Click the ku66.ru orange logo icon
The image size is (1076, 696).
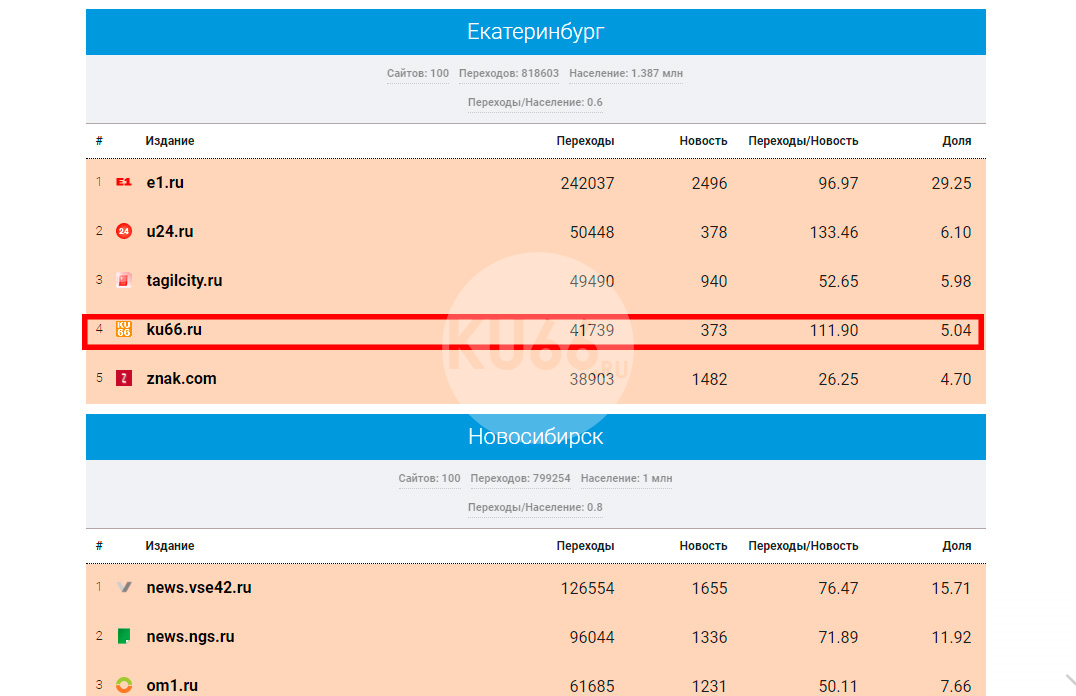(124, 329)
